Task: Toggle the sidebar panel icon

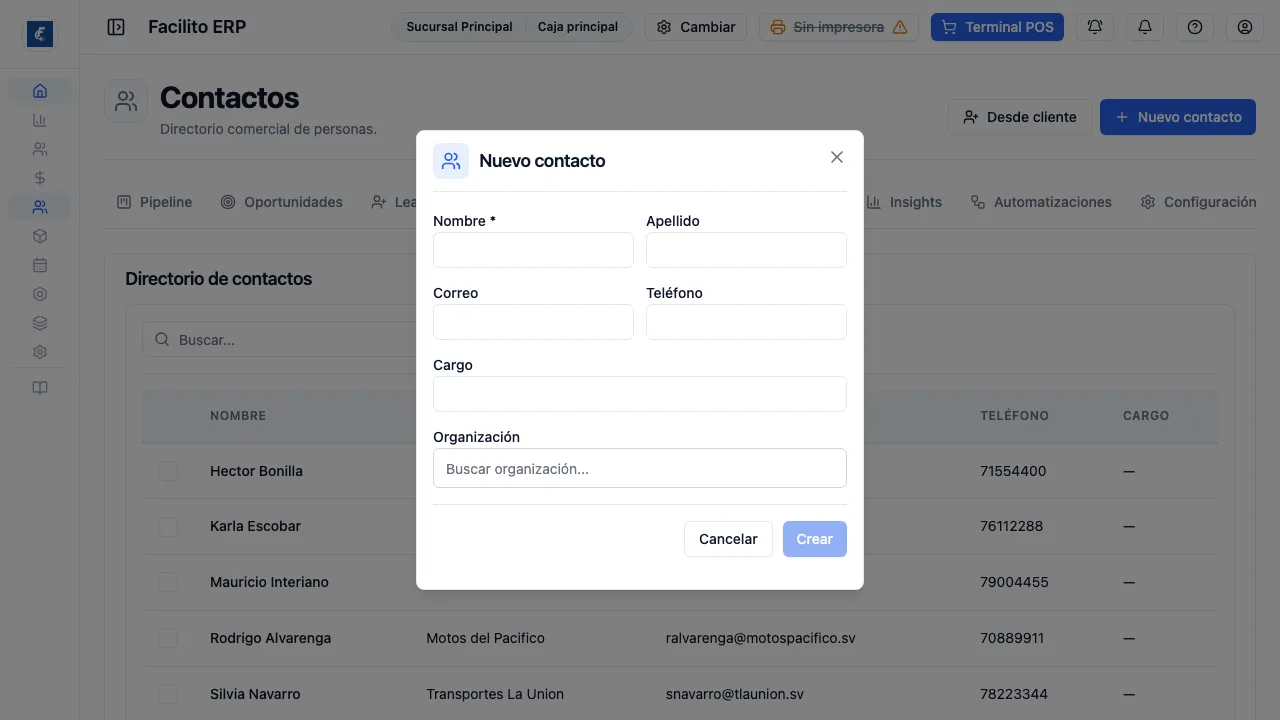Action: (x=116, y=27)
